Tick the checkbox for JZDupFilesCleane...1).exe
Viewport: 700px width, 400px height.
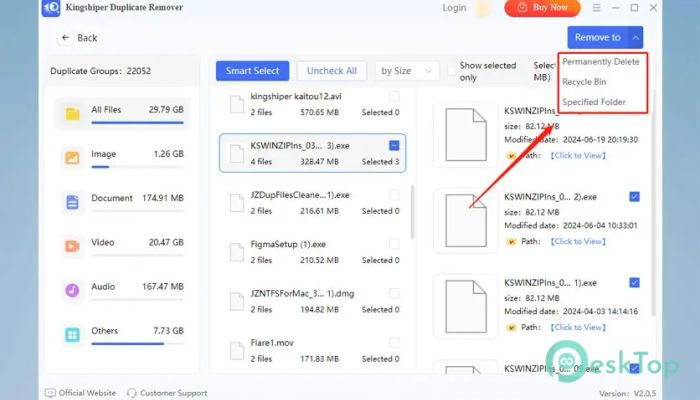[394, 195]
